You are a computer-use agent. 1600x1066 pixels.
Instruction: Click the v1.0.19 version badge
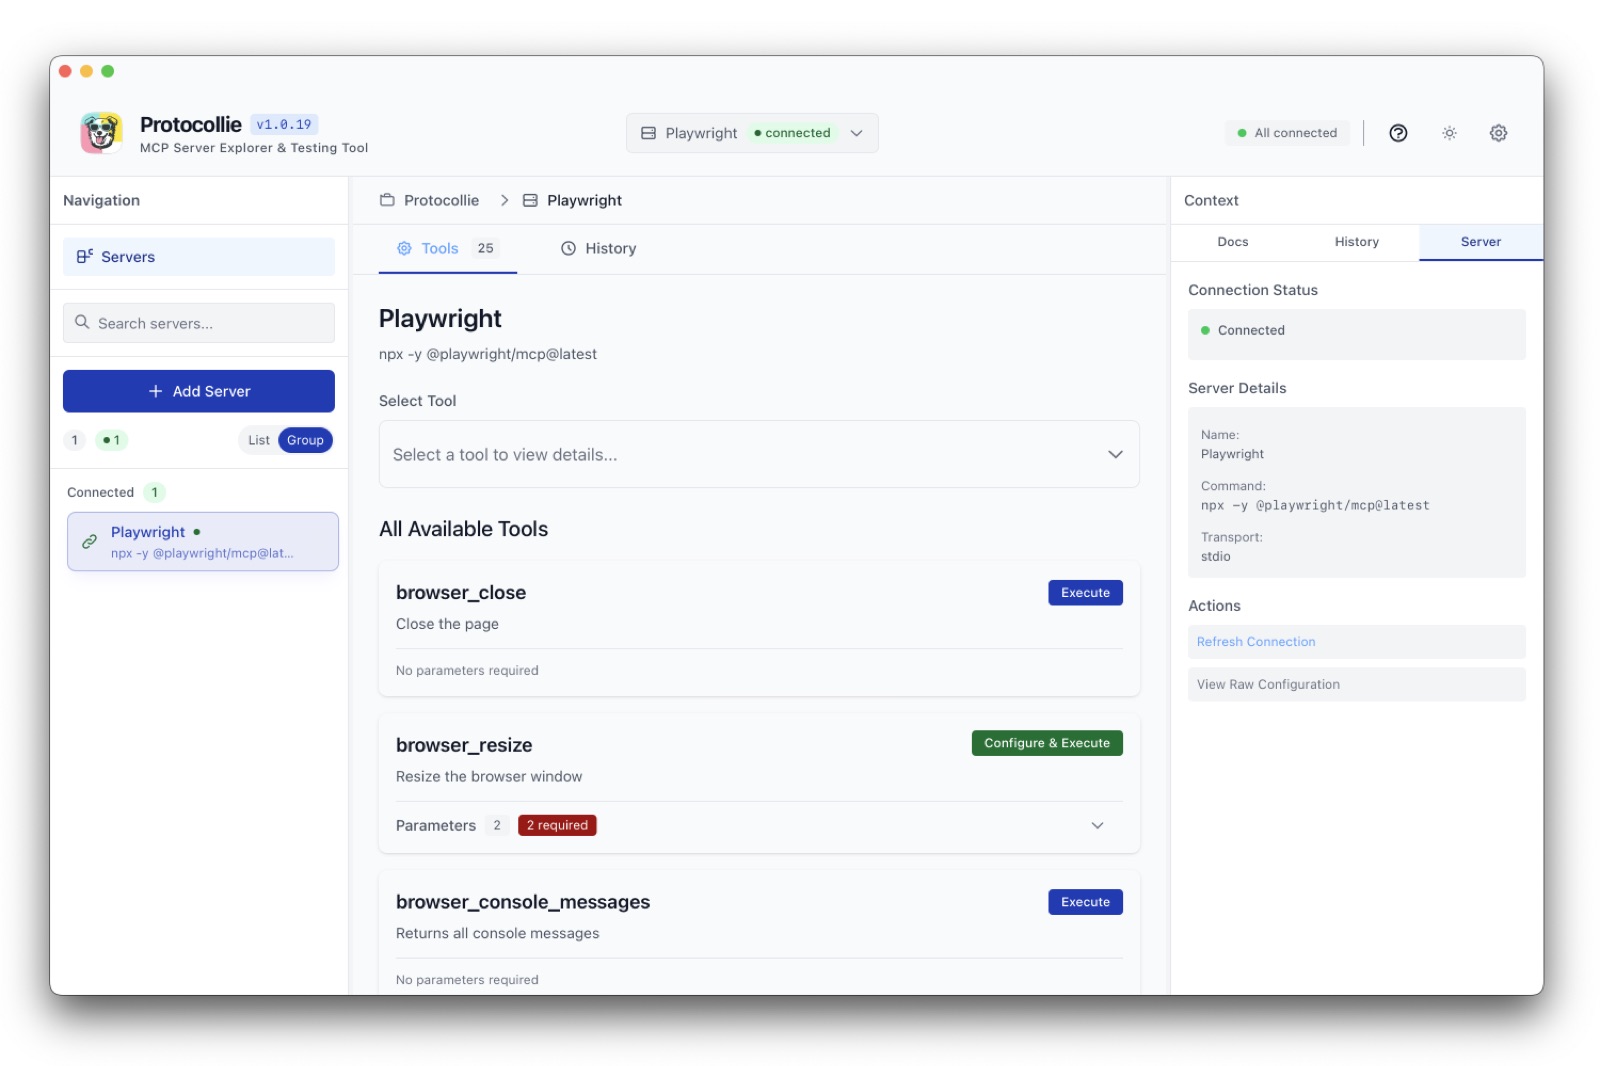click(284, 124)
